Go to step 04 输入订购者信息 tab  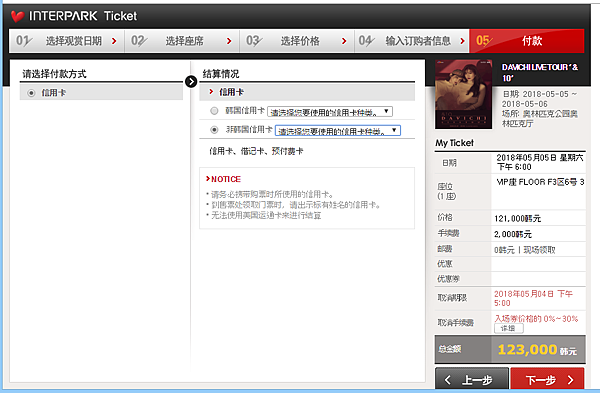tap(412, 41)
